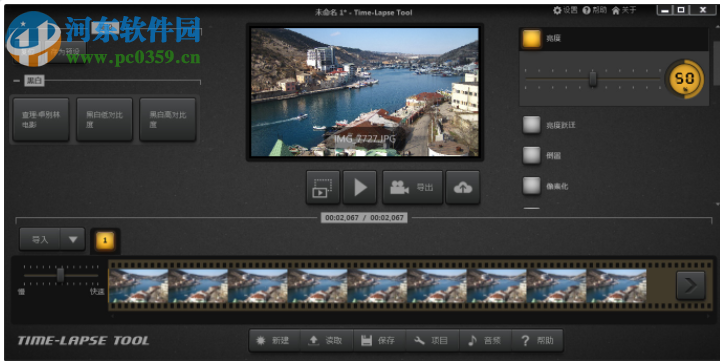Click the 快速 speed label

pos(97,292)
